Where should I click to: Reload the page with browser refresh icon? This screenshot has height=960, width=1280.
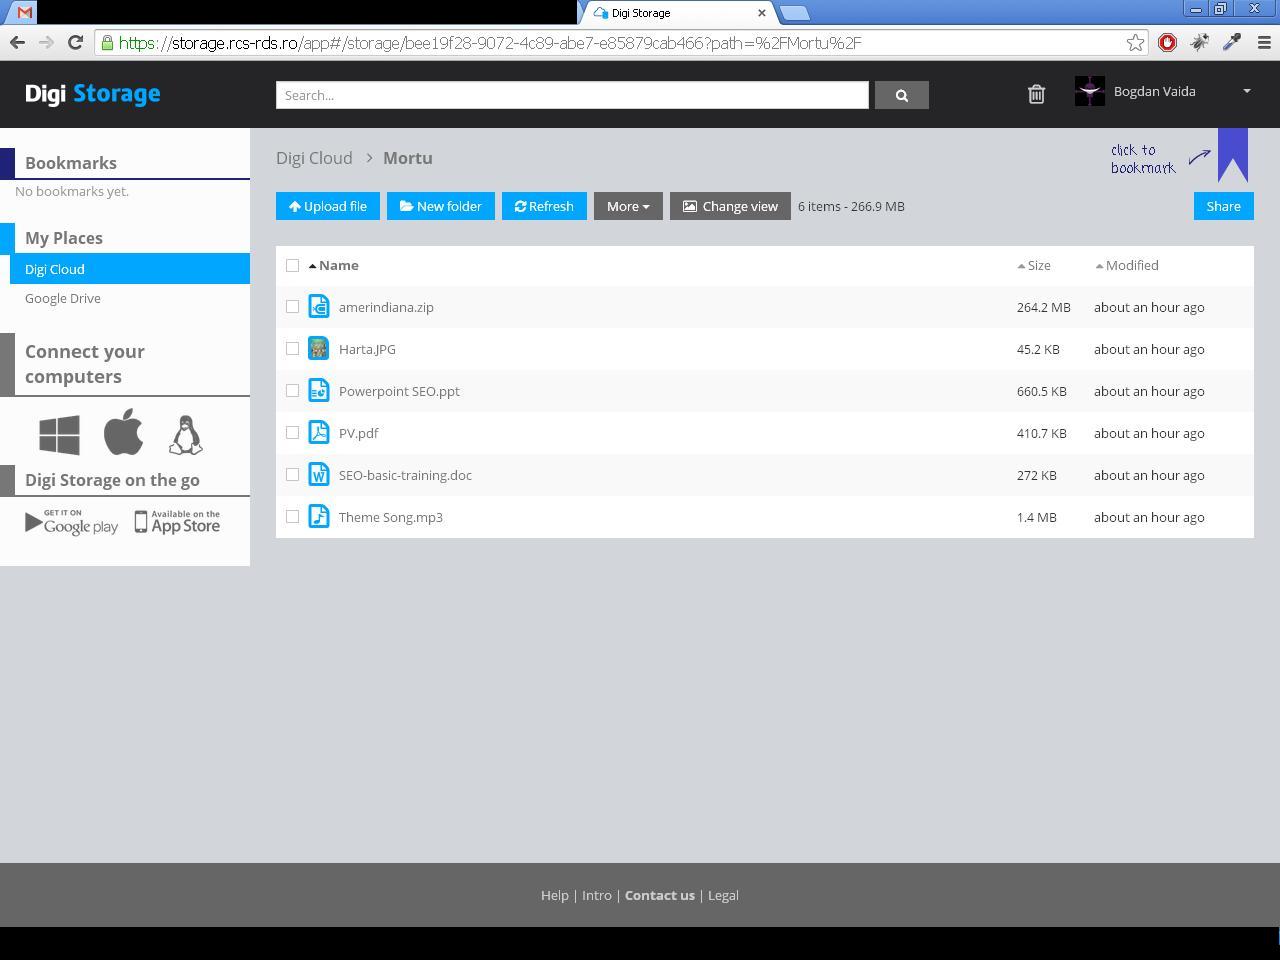pos(75,42)
